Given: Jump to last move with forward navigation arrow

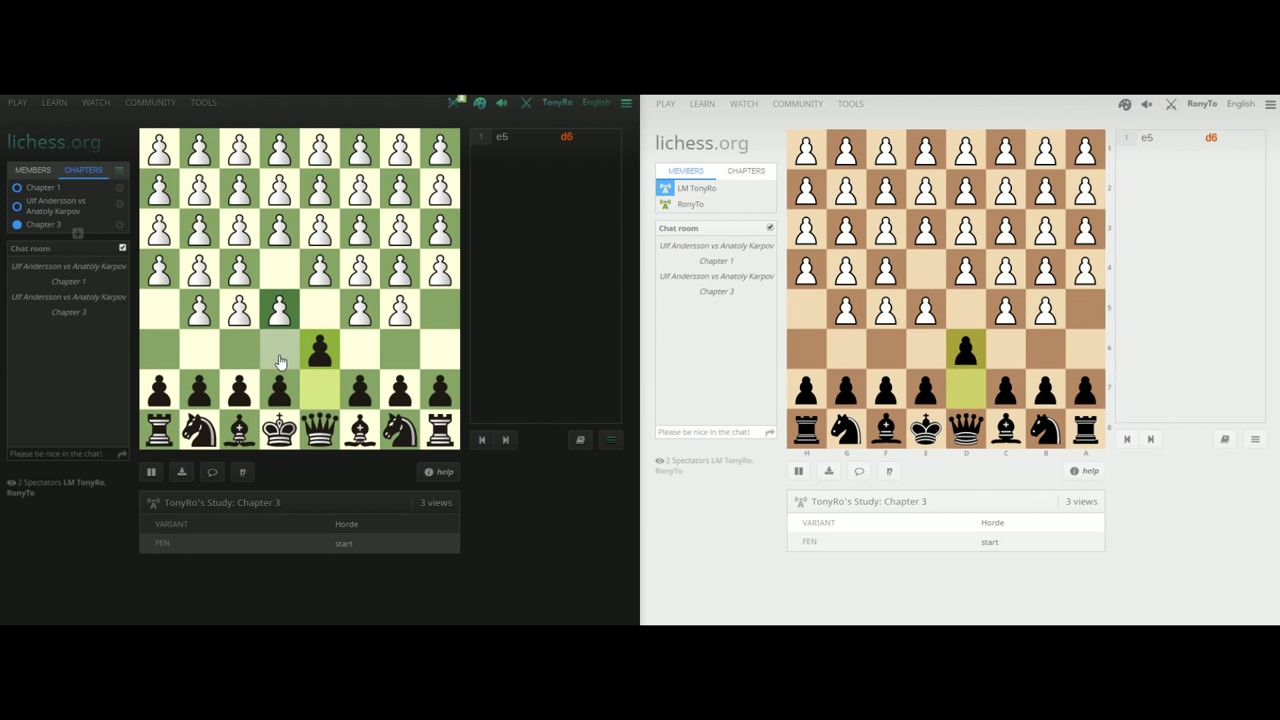Looking at the screenshot, I should coord(505,440).
